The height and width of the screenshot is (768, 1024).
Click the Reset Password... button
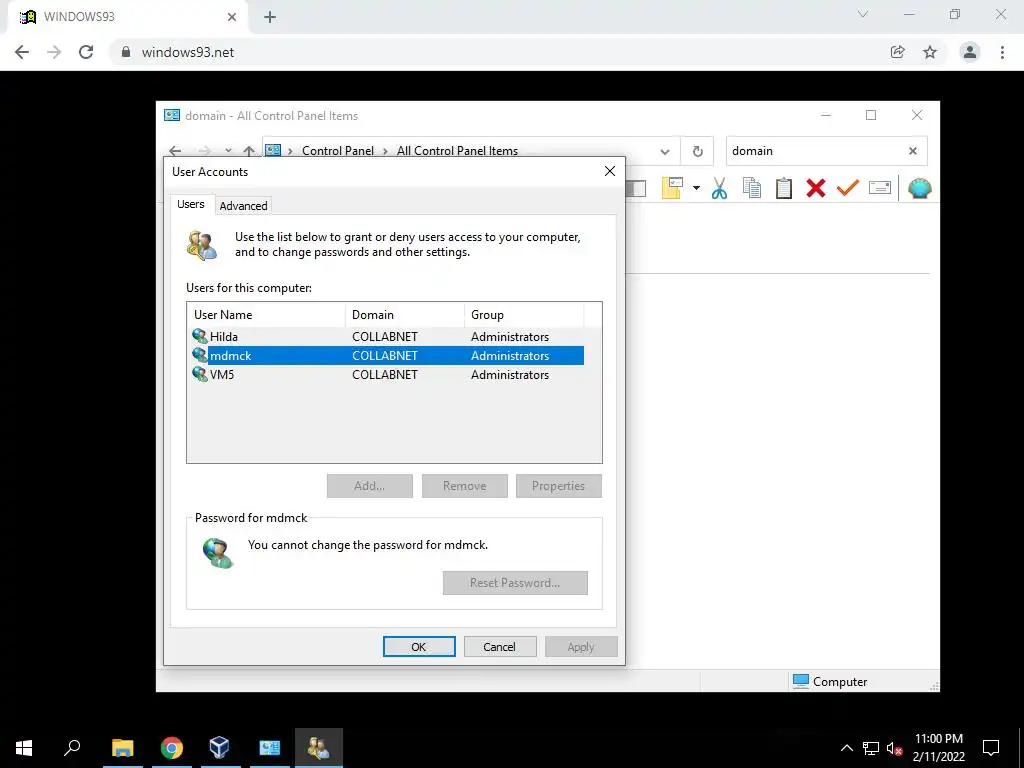point(515,583)
